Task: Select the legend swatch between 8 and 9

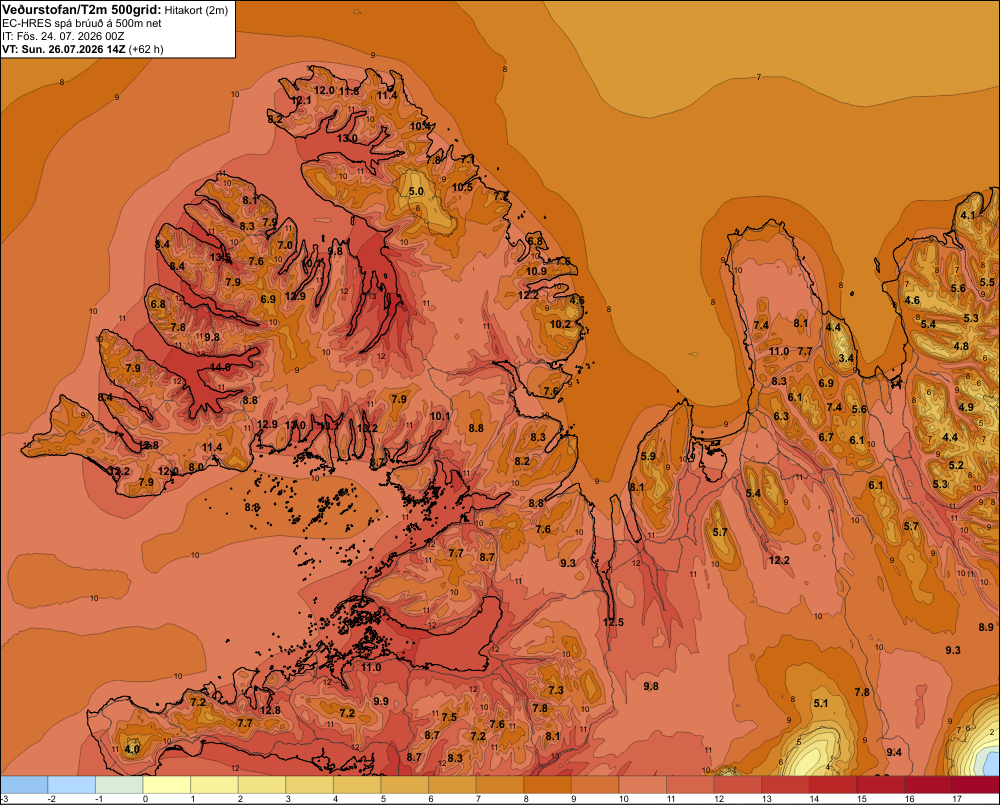Action: (x=548, y=784)
